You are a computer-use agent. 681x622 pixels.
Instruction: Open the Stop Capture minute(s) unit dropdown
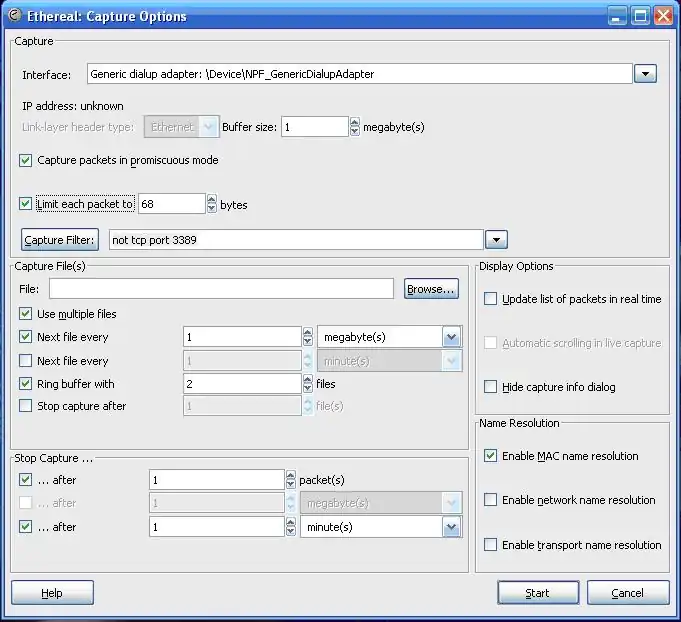click(x=451, y=527)
